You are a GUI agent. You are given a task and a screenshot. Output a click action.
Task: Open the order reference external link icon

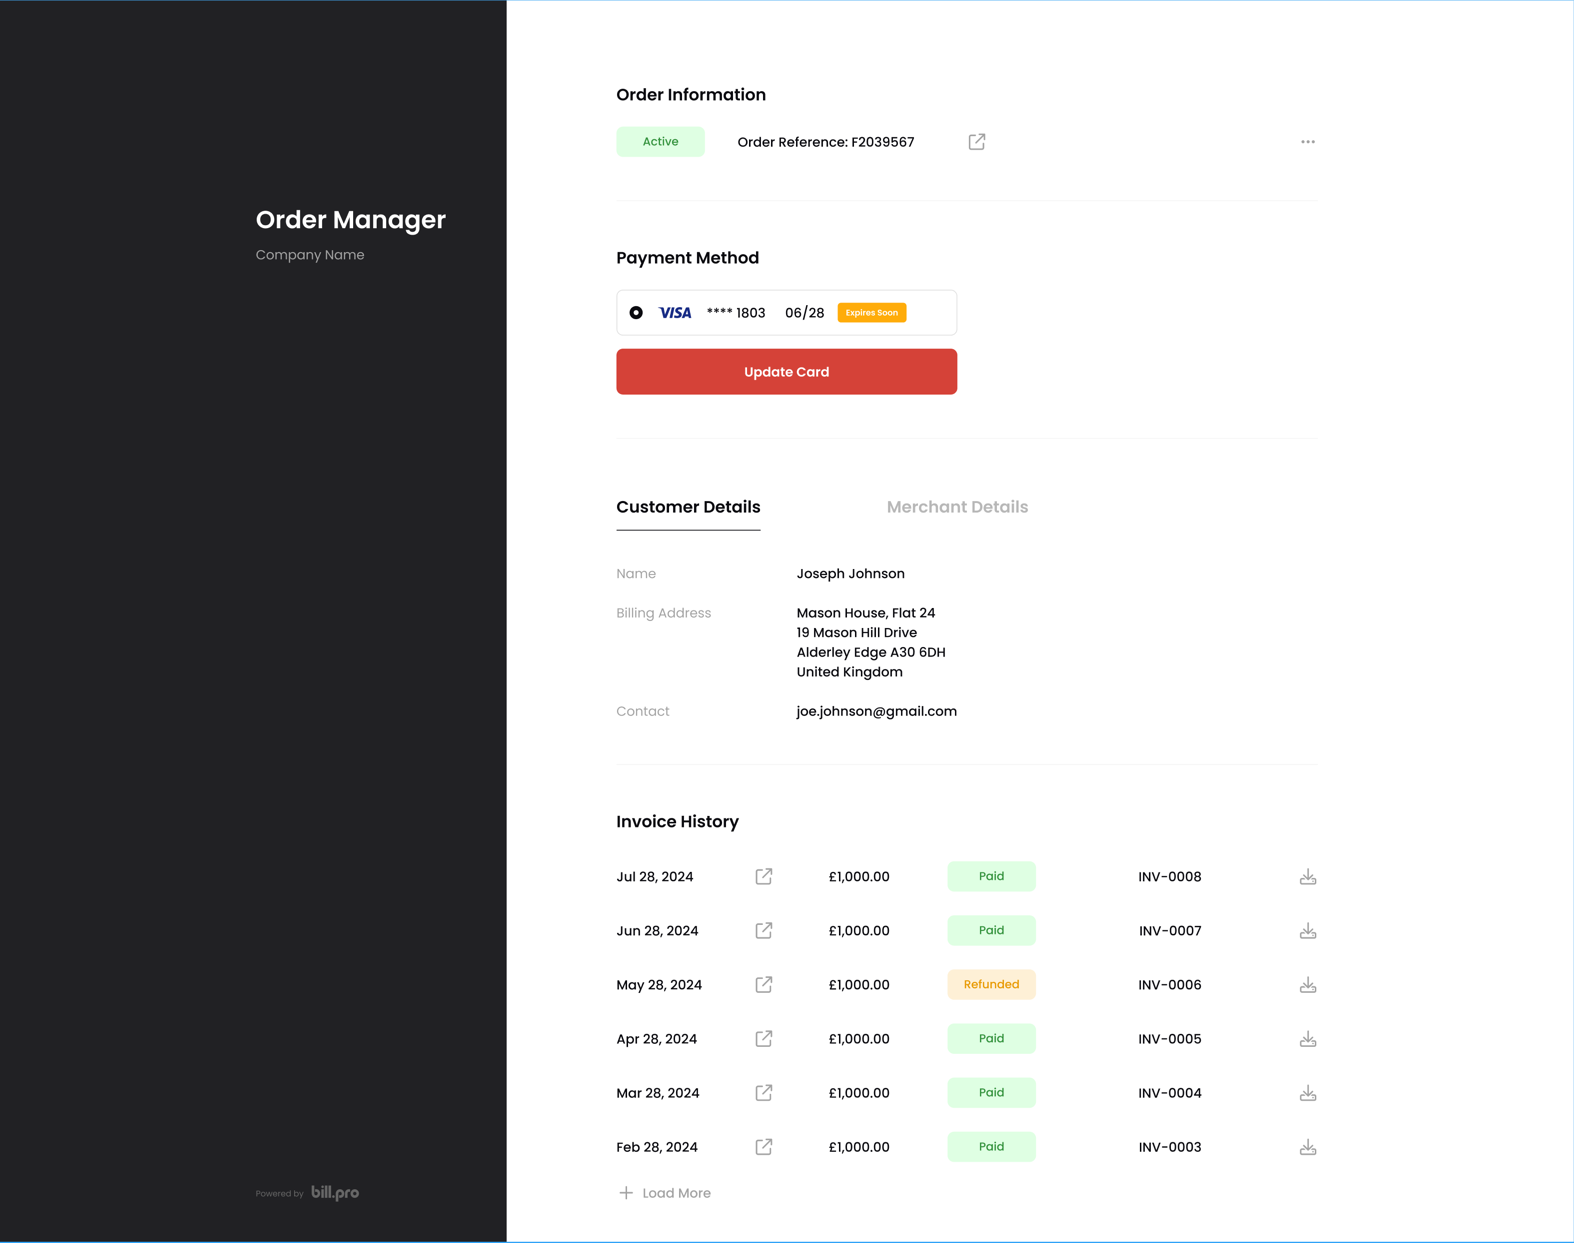pos(977,142)
